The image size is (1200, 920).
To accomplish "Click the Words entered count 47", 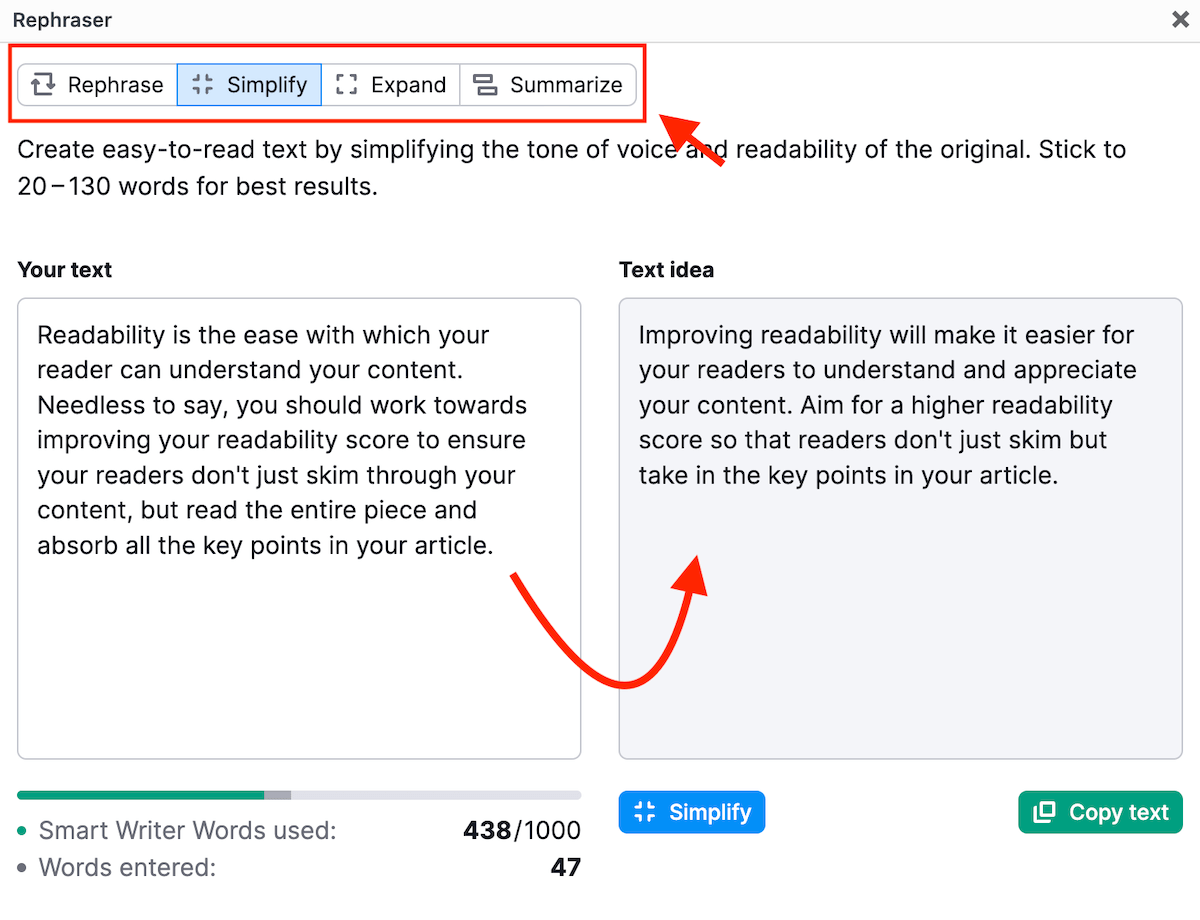I will (x=565, y=867).
